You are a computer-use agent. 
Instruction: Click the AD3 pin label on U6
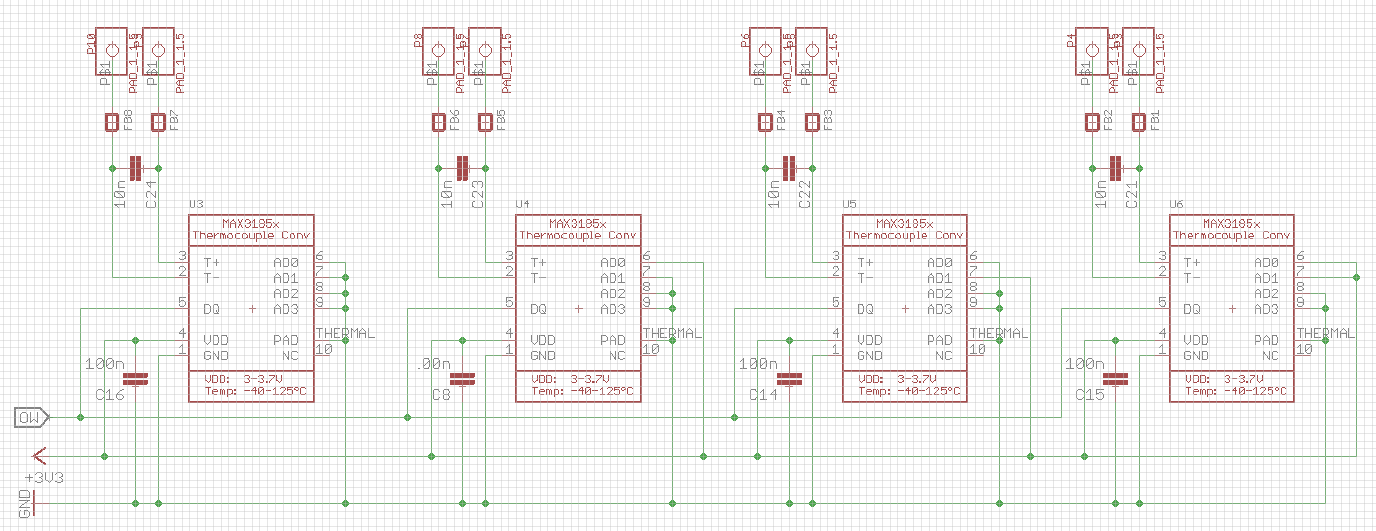click(1266, 309)
